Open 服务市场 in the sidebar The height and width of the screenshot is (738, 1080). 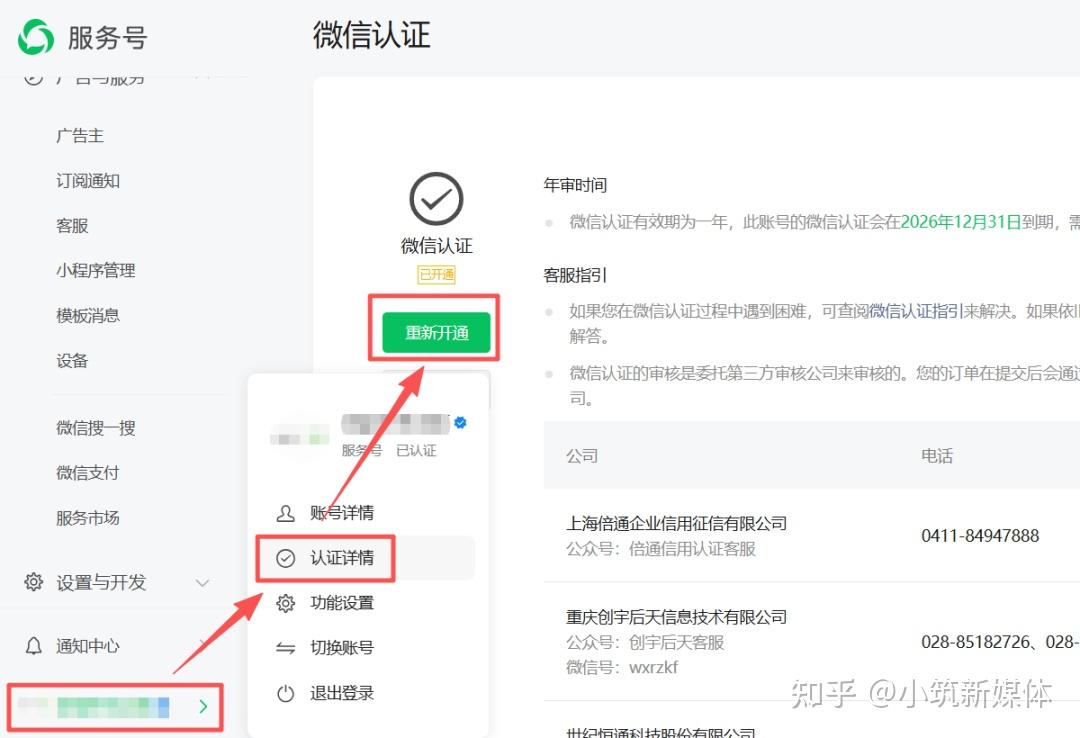pyautogui.click(x=88, y=517)
